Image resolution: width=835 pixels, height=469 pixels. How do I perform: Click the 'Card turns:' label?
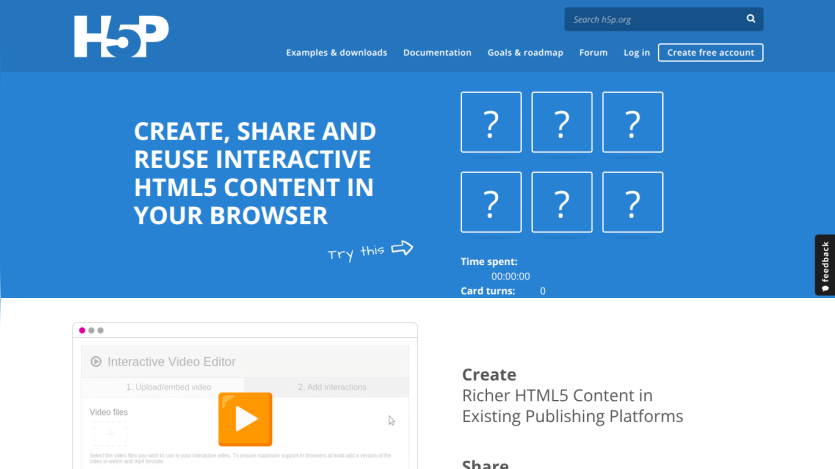pos(488,291)
